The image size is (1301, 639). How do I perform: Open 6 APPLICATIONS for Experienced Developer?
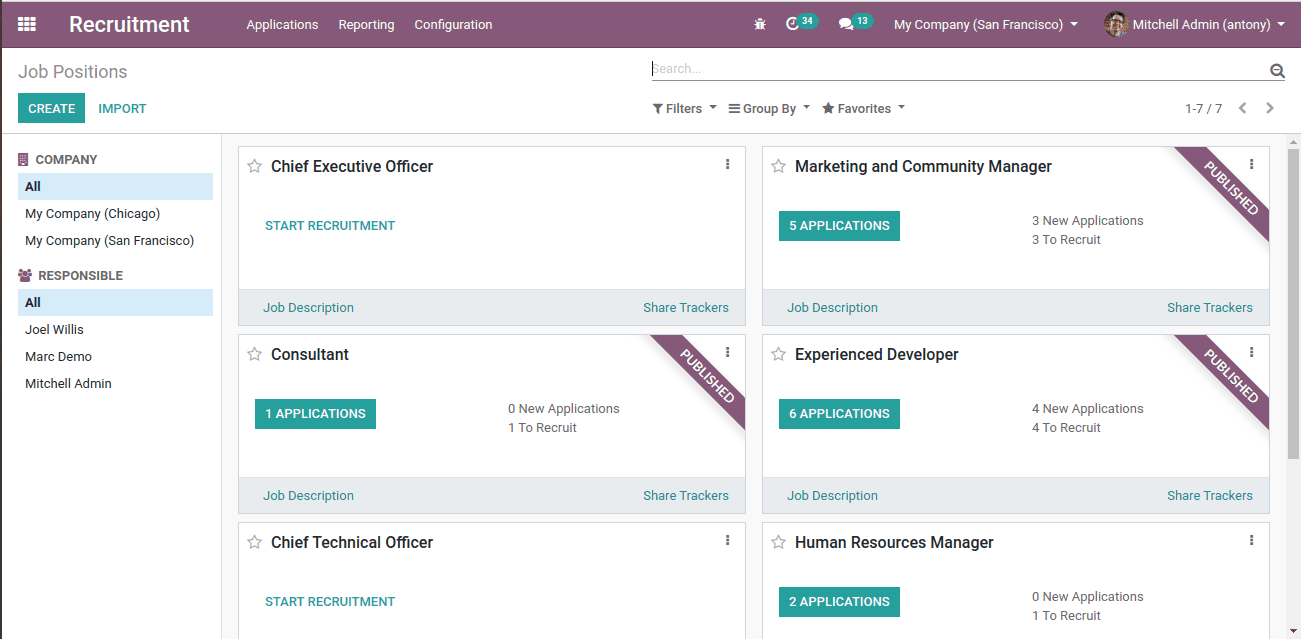(x=839, y=414)
